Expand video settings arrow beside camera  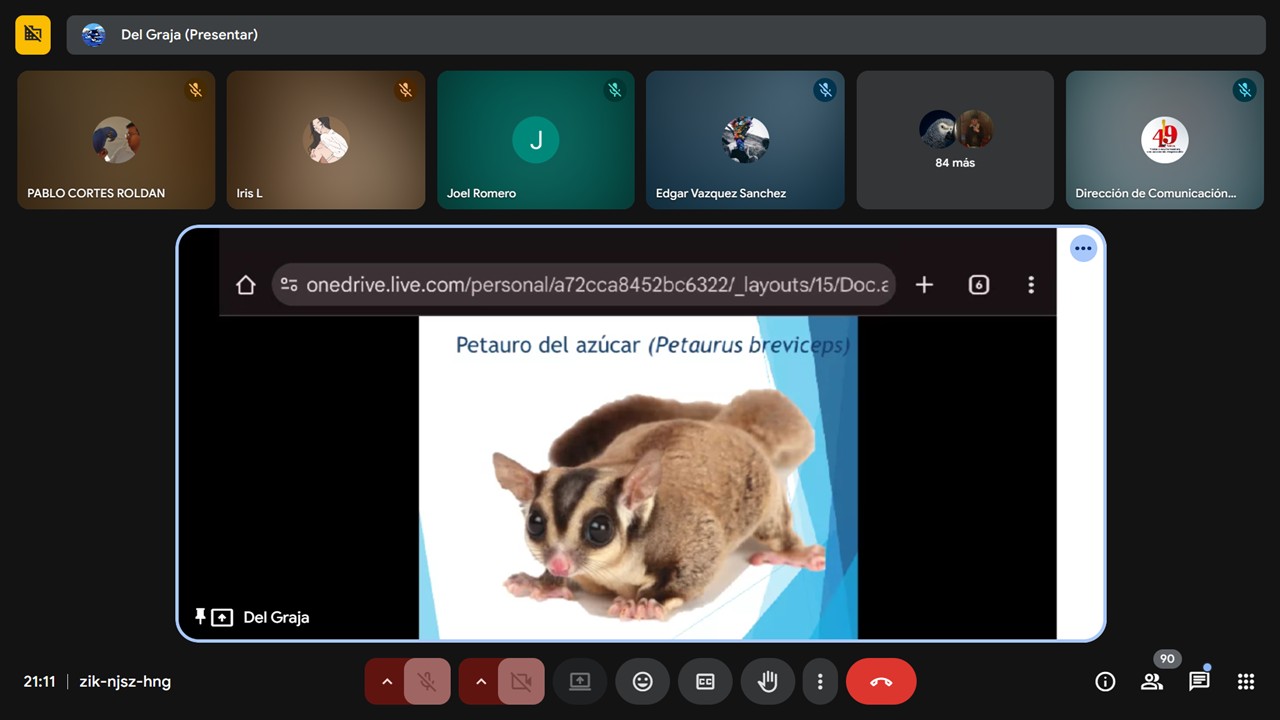coord(480,681)
